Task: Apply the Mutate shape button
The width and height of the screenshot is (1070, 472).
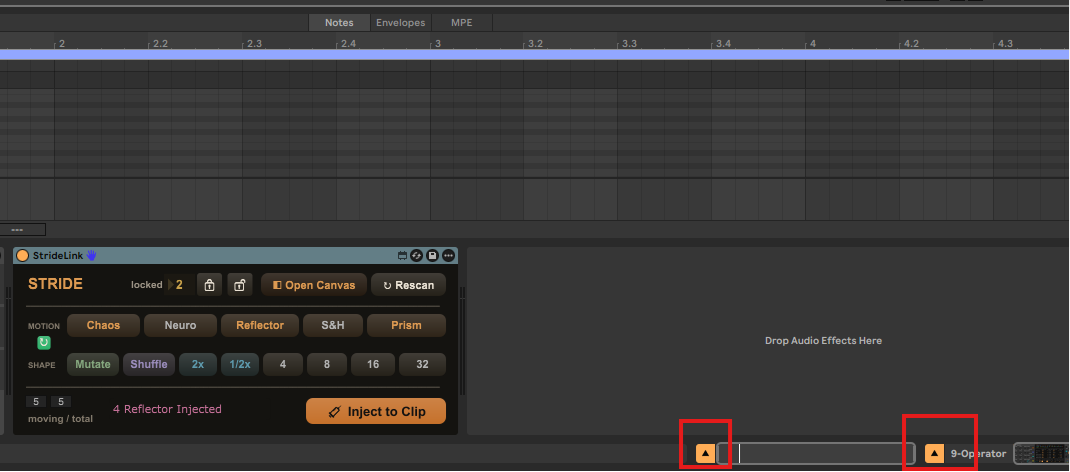Action: 93,364
